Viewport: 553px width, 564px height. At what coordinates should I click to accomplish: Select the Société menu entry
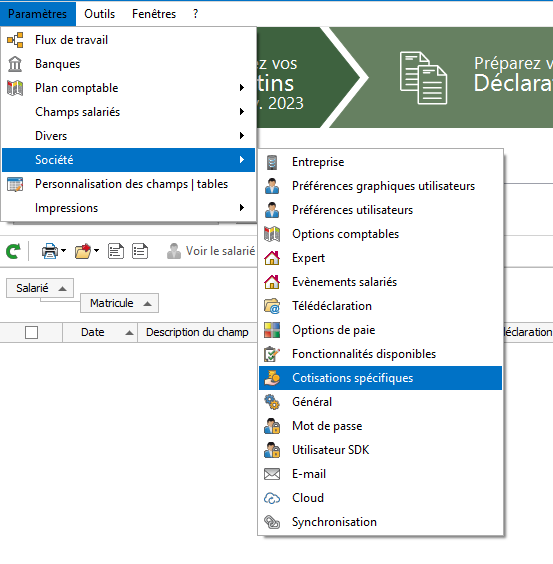click(x=128, y=160)
